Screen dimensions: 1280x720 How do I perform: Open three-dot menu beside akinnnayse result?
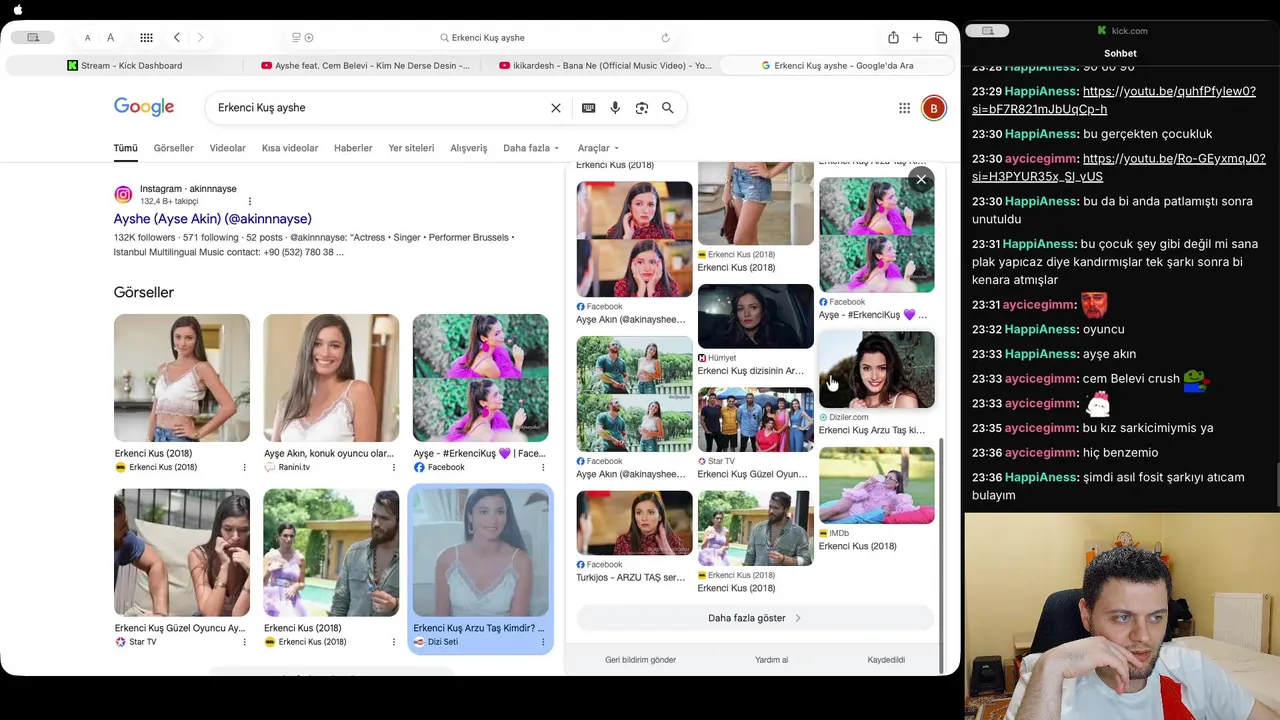pos(250,201)
